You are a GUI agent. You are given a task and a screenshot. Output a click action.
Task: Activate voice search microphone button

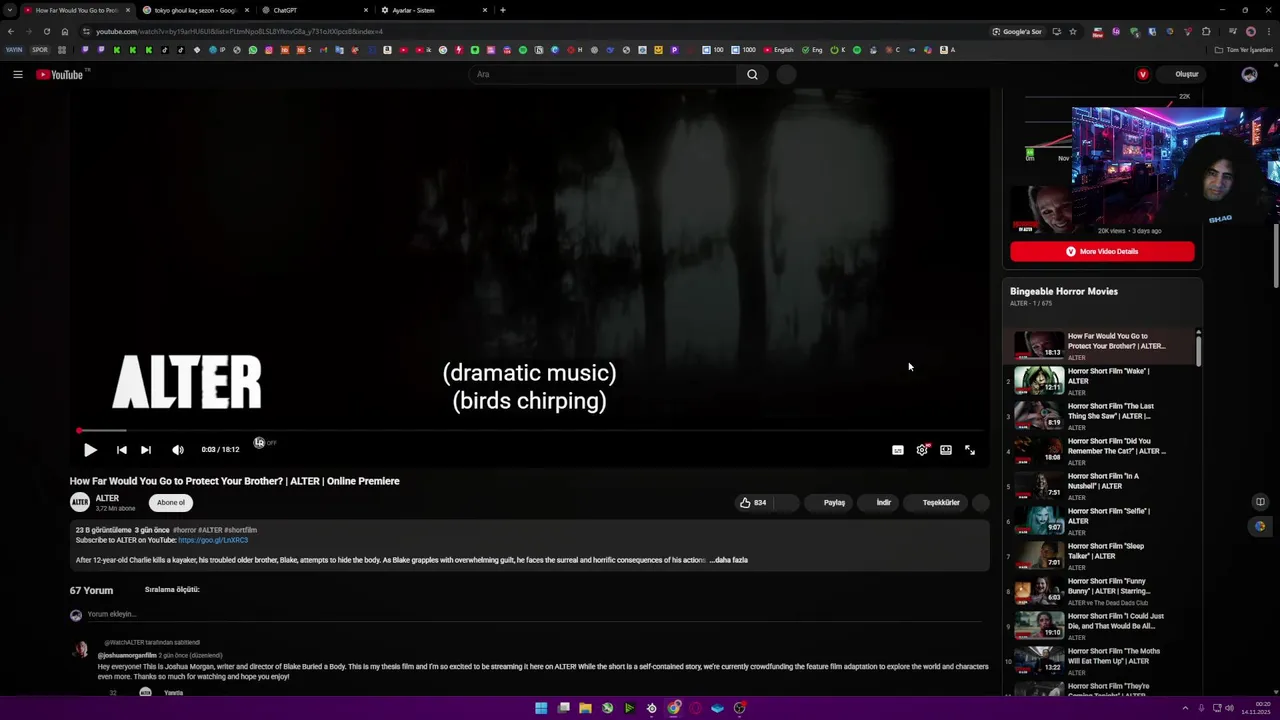(786, 74)
